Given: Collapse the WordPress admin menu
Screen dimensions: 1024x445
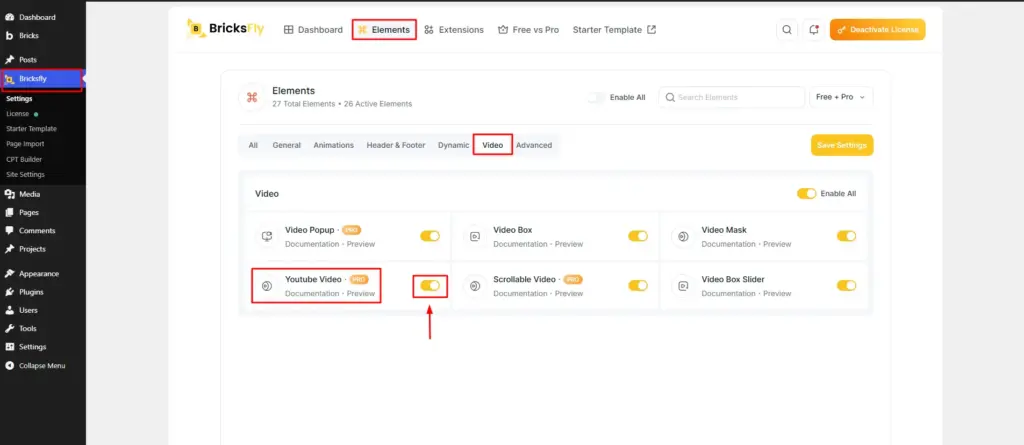Looking at the screenshot, I should 43,365.
